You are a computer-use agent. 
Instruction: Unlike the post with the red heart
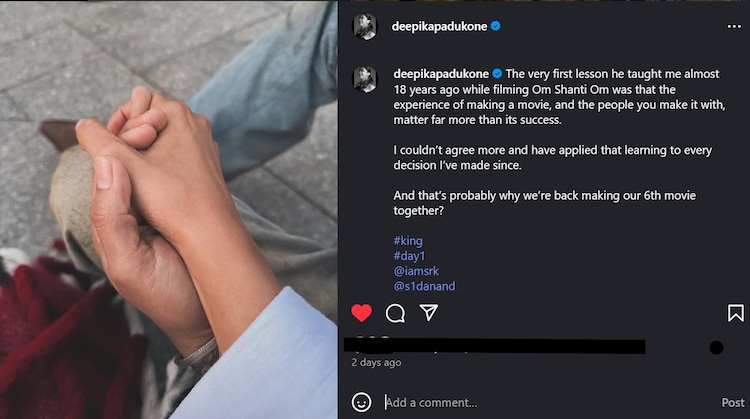[362, 313]
